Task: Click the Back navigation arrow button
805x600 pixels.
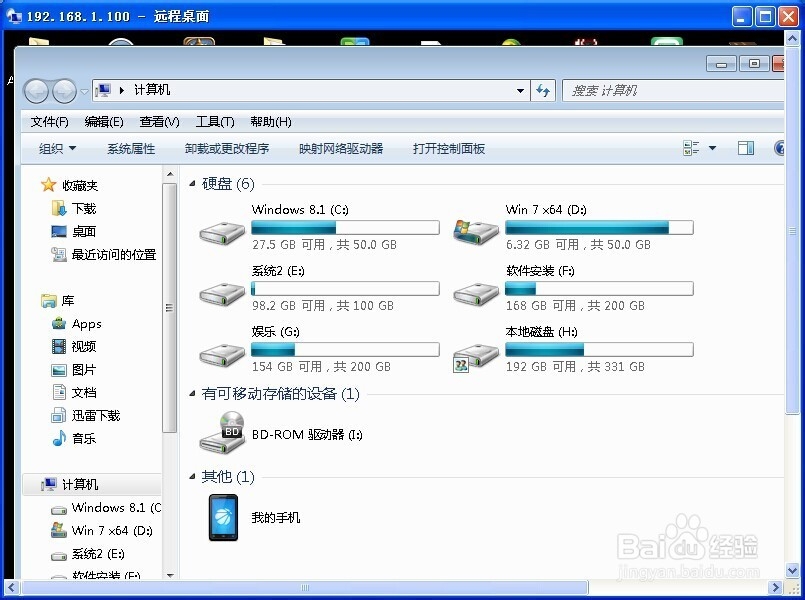Action: coord(36,91)
